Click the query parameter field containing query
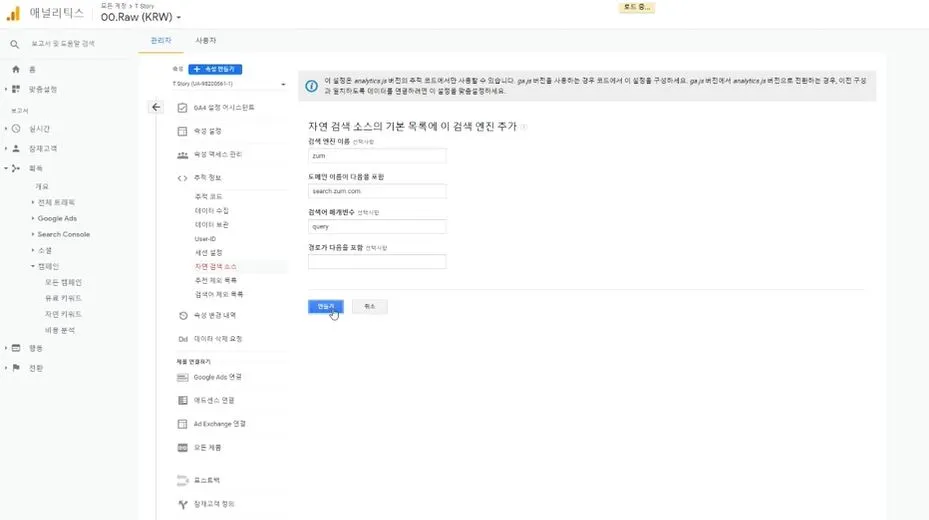 [377, 227]
